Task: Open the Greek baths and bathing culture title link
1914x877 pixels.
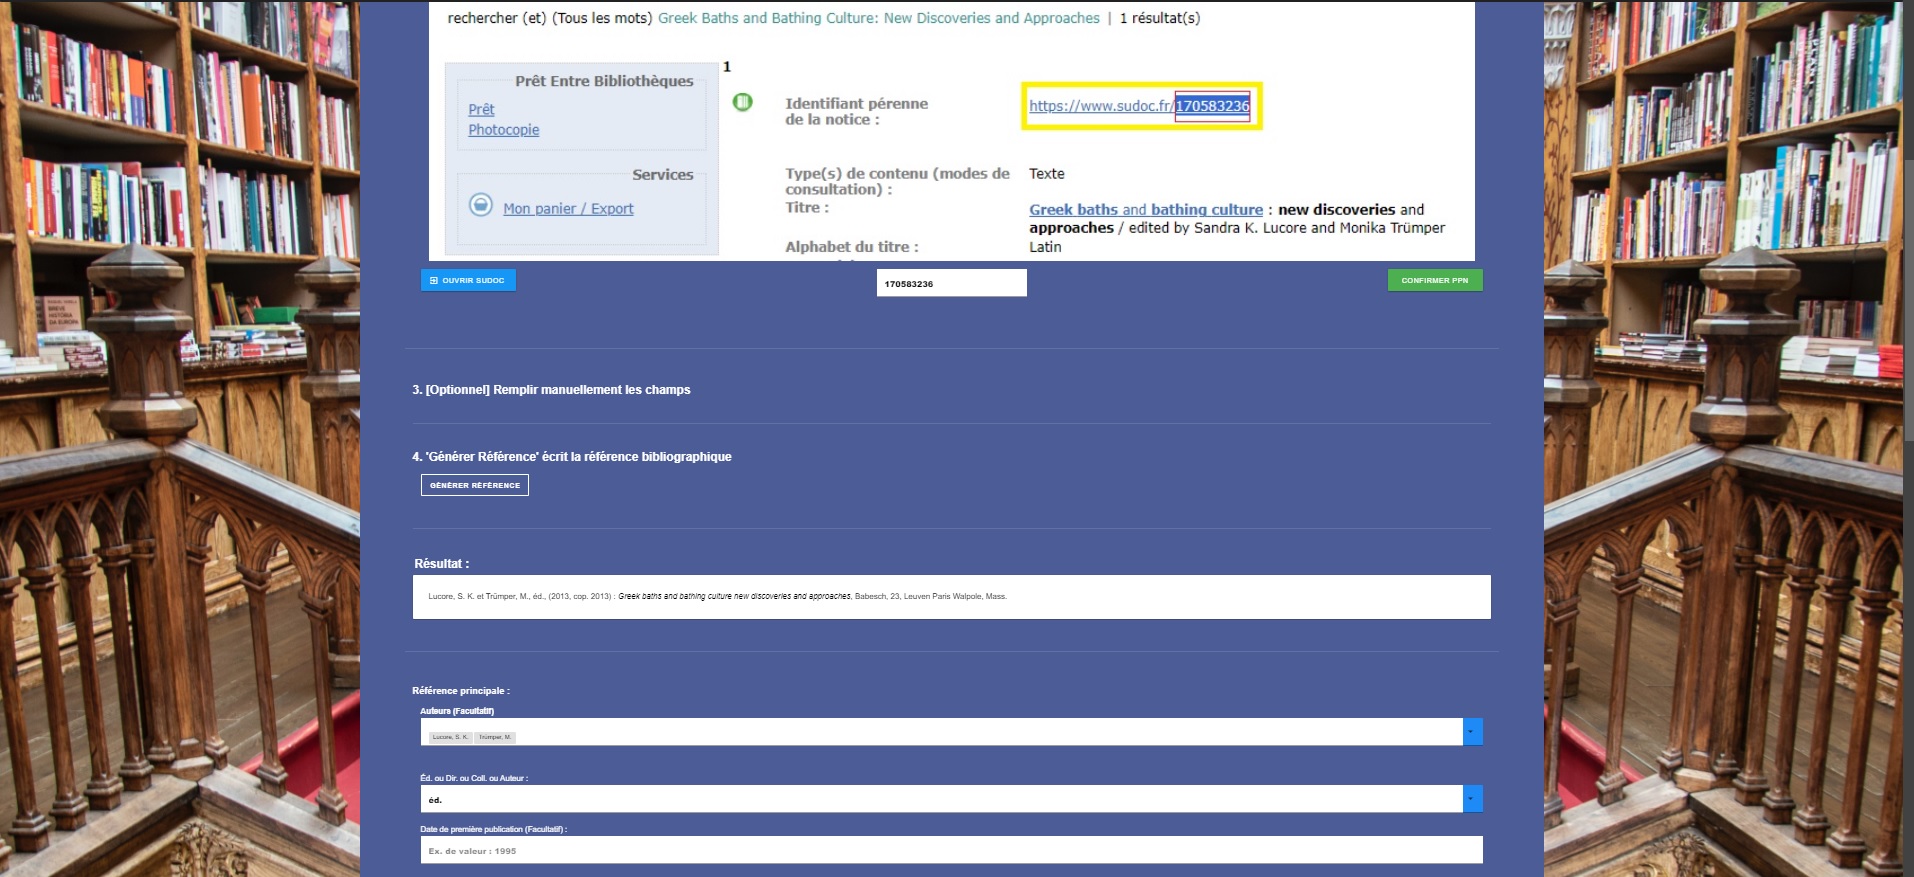Action: click(x=1145, y=210)
